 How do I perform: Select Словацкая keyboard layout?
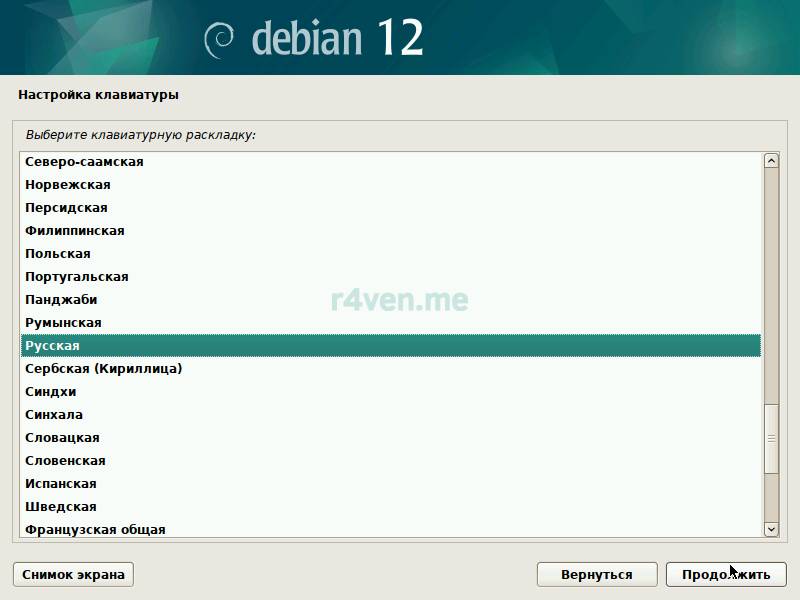[x=62, y=438]
